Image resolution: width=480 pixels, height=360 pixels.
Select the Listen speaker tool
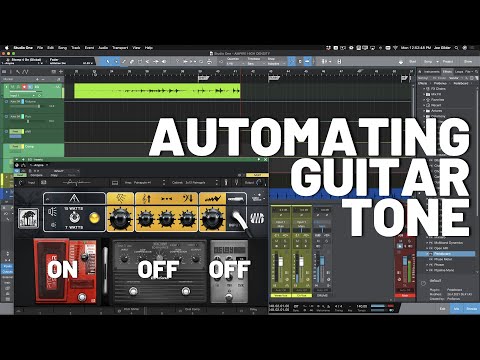(x=164, y=61)
